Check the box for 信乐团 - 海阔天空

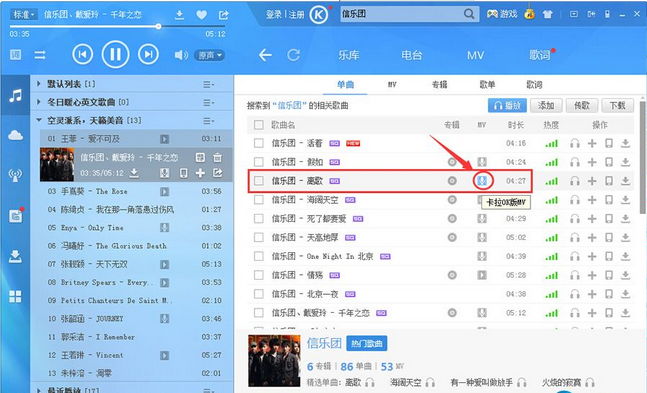(x=259, y=200)
